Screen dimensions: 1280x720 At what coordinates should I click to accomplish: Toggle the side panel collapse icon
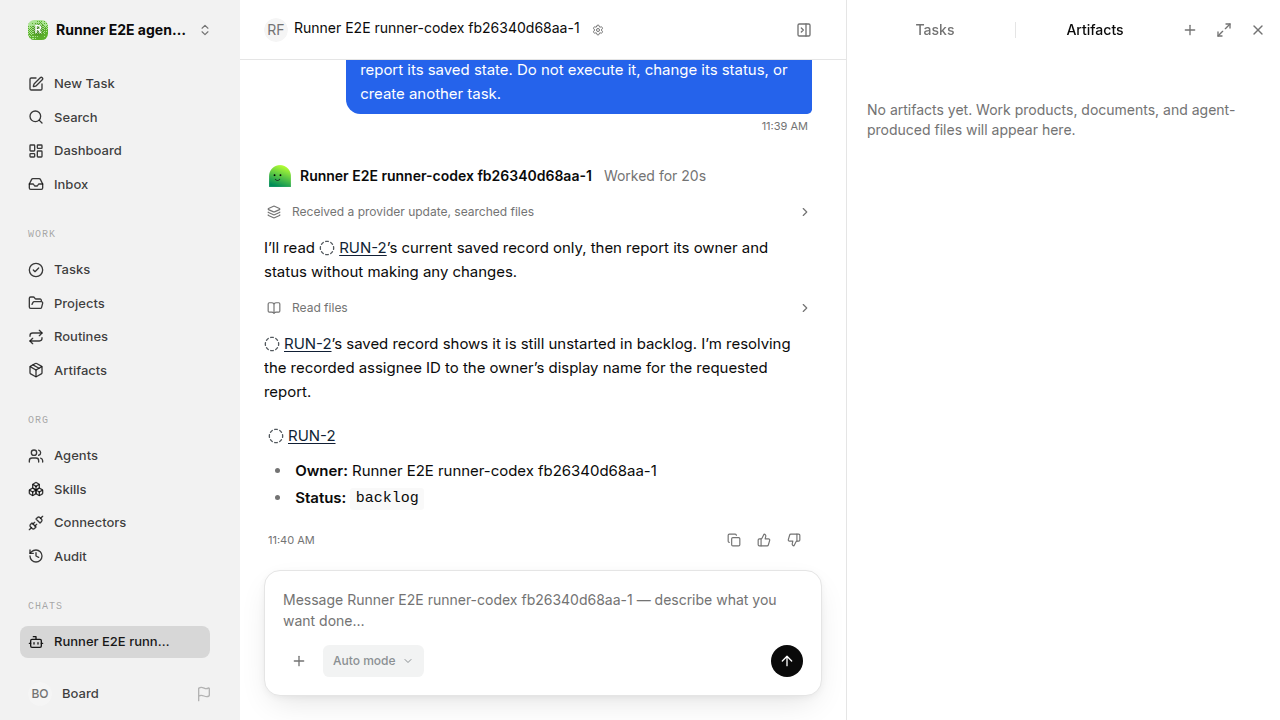point(804,30)
